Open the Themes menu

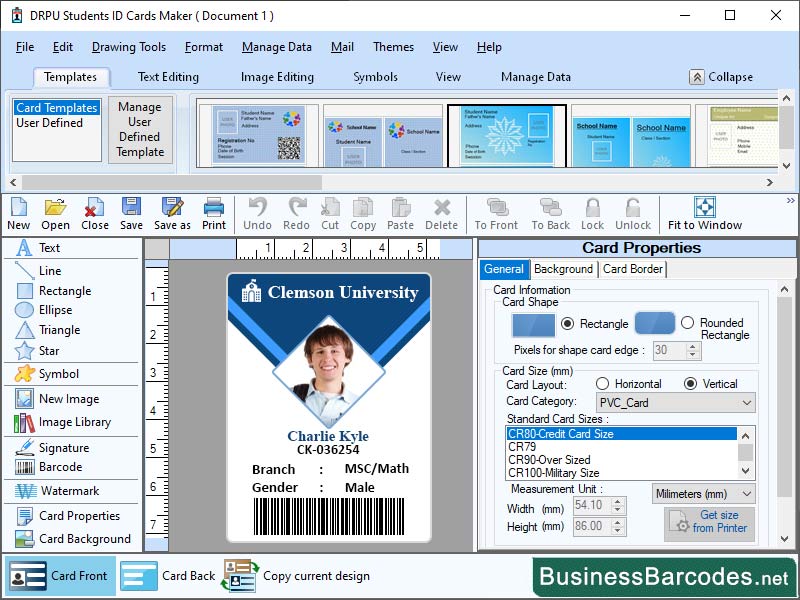coord(393,46)
